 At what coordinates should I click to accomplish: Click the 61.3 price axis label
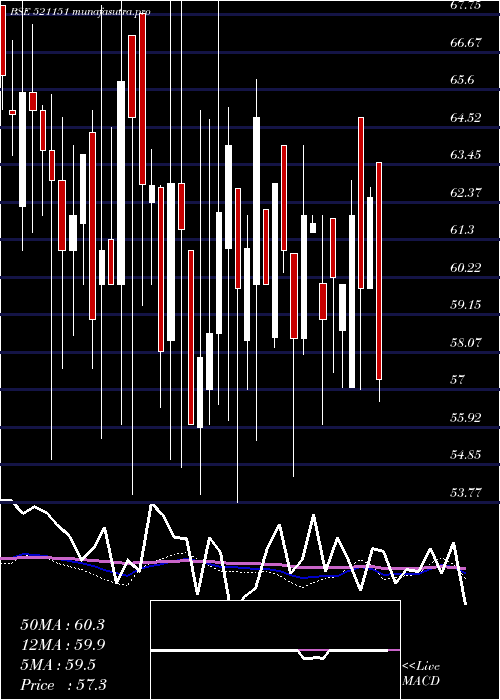(462, 230)
